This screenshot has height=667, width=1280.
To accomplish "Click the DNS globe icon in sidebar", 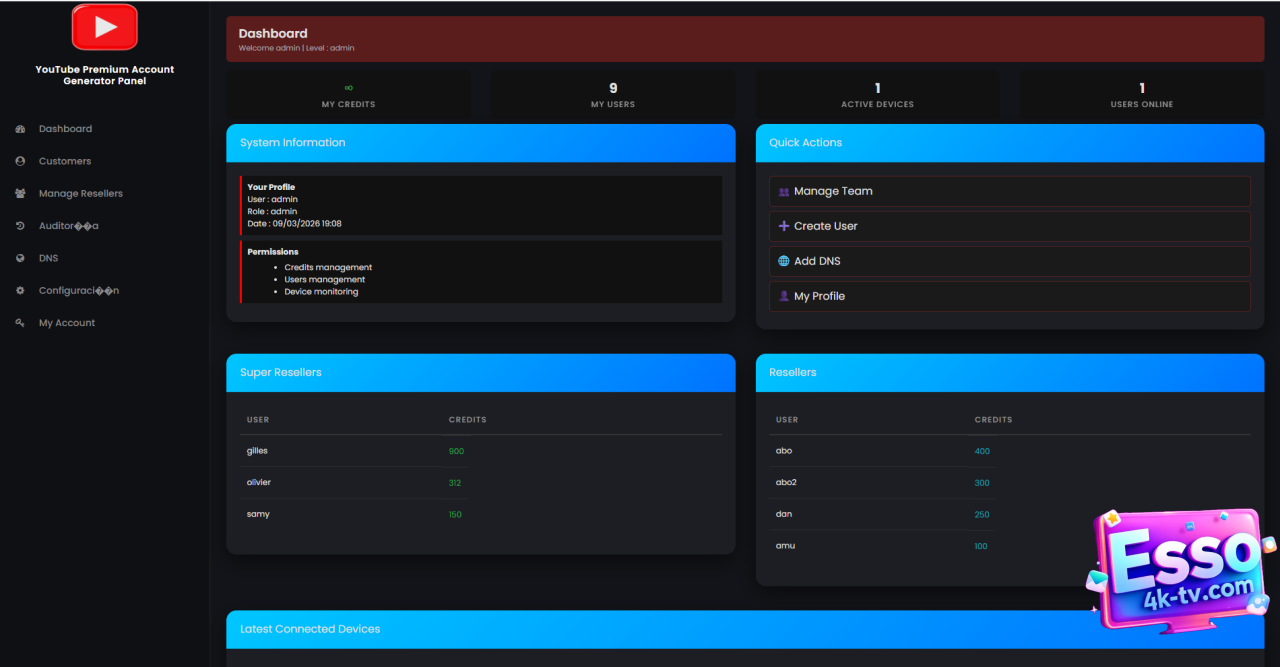I will point(20,258).
